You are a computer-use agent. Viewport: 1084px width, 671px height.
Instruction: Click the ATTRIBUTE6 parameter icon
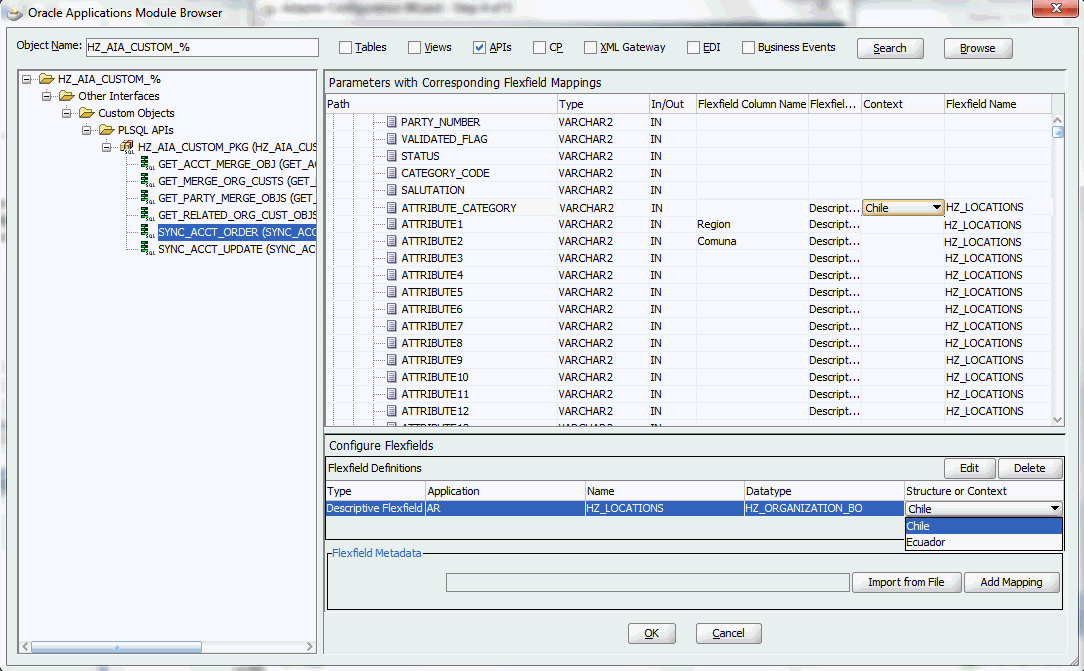pyautogui.click(x=392, y=309)
